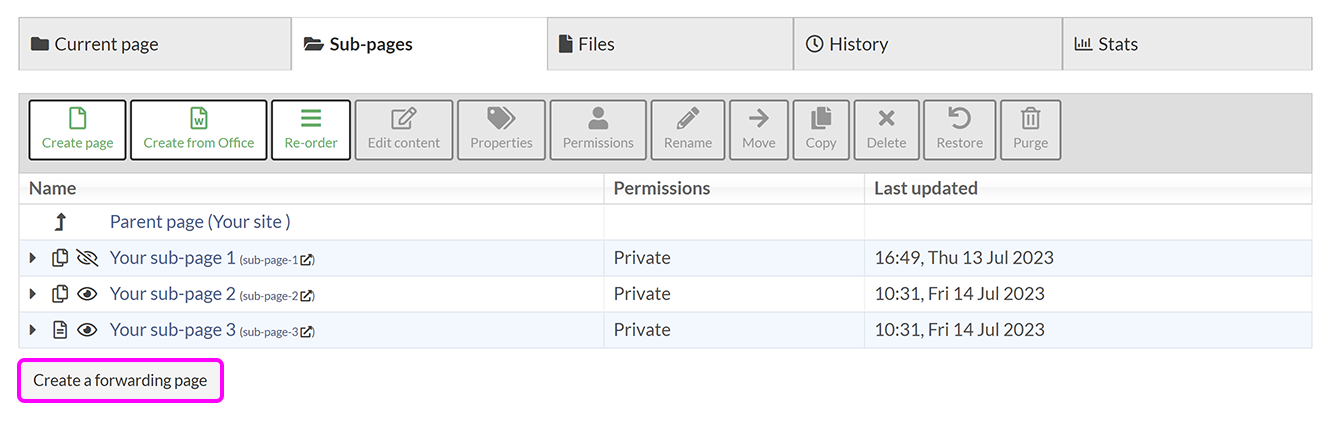Expand Your sub-page 3 disclosure triangle

(x=33, y=330)
